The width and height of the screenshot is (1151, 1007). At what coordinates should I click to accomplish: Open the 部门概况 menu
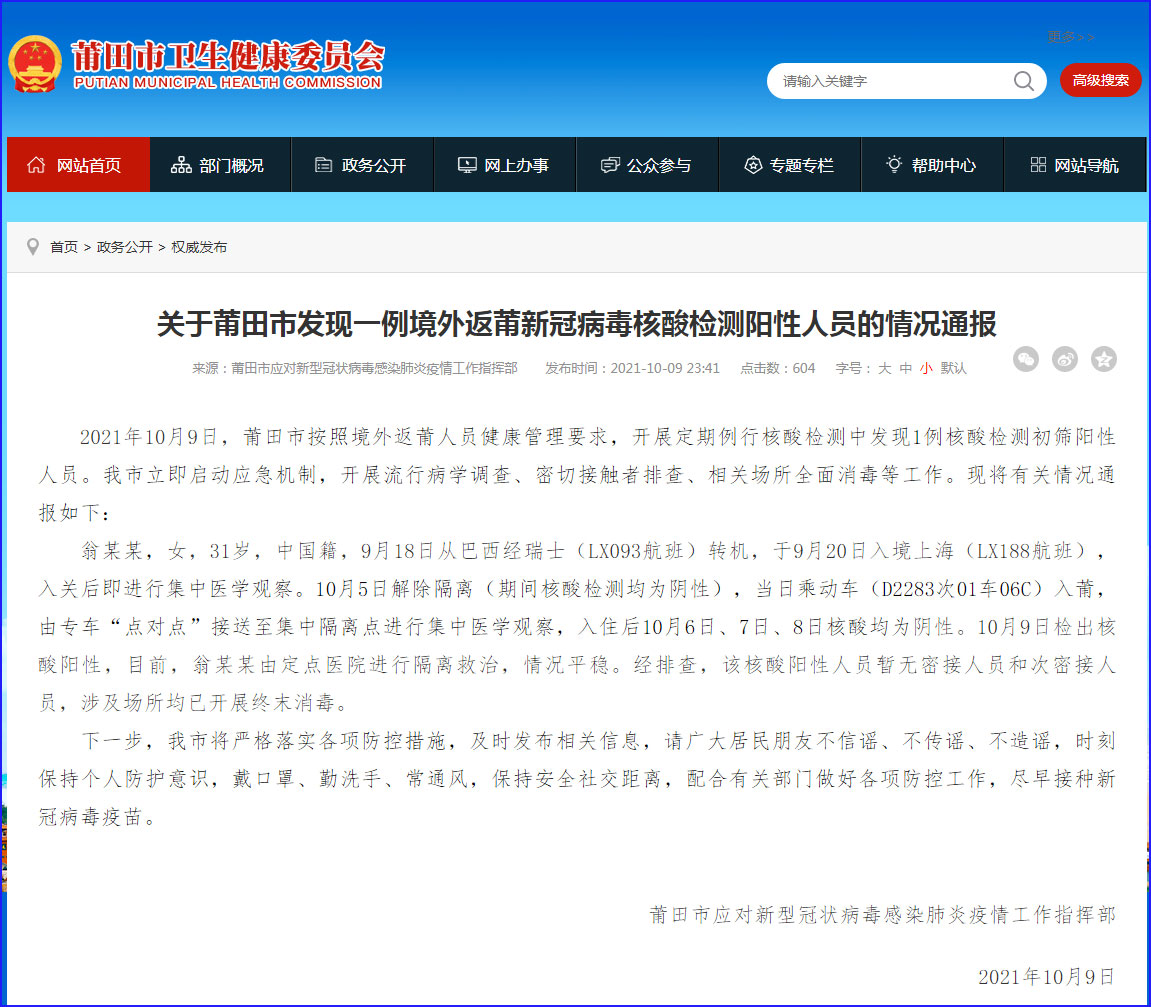point(220,165)
